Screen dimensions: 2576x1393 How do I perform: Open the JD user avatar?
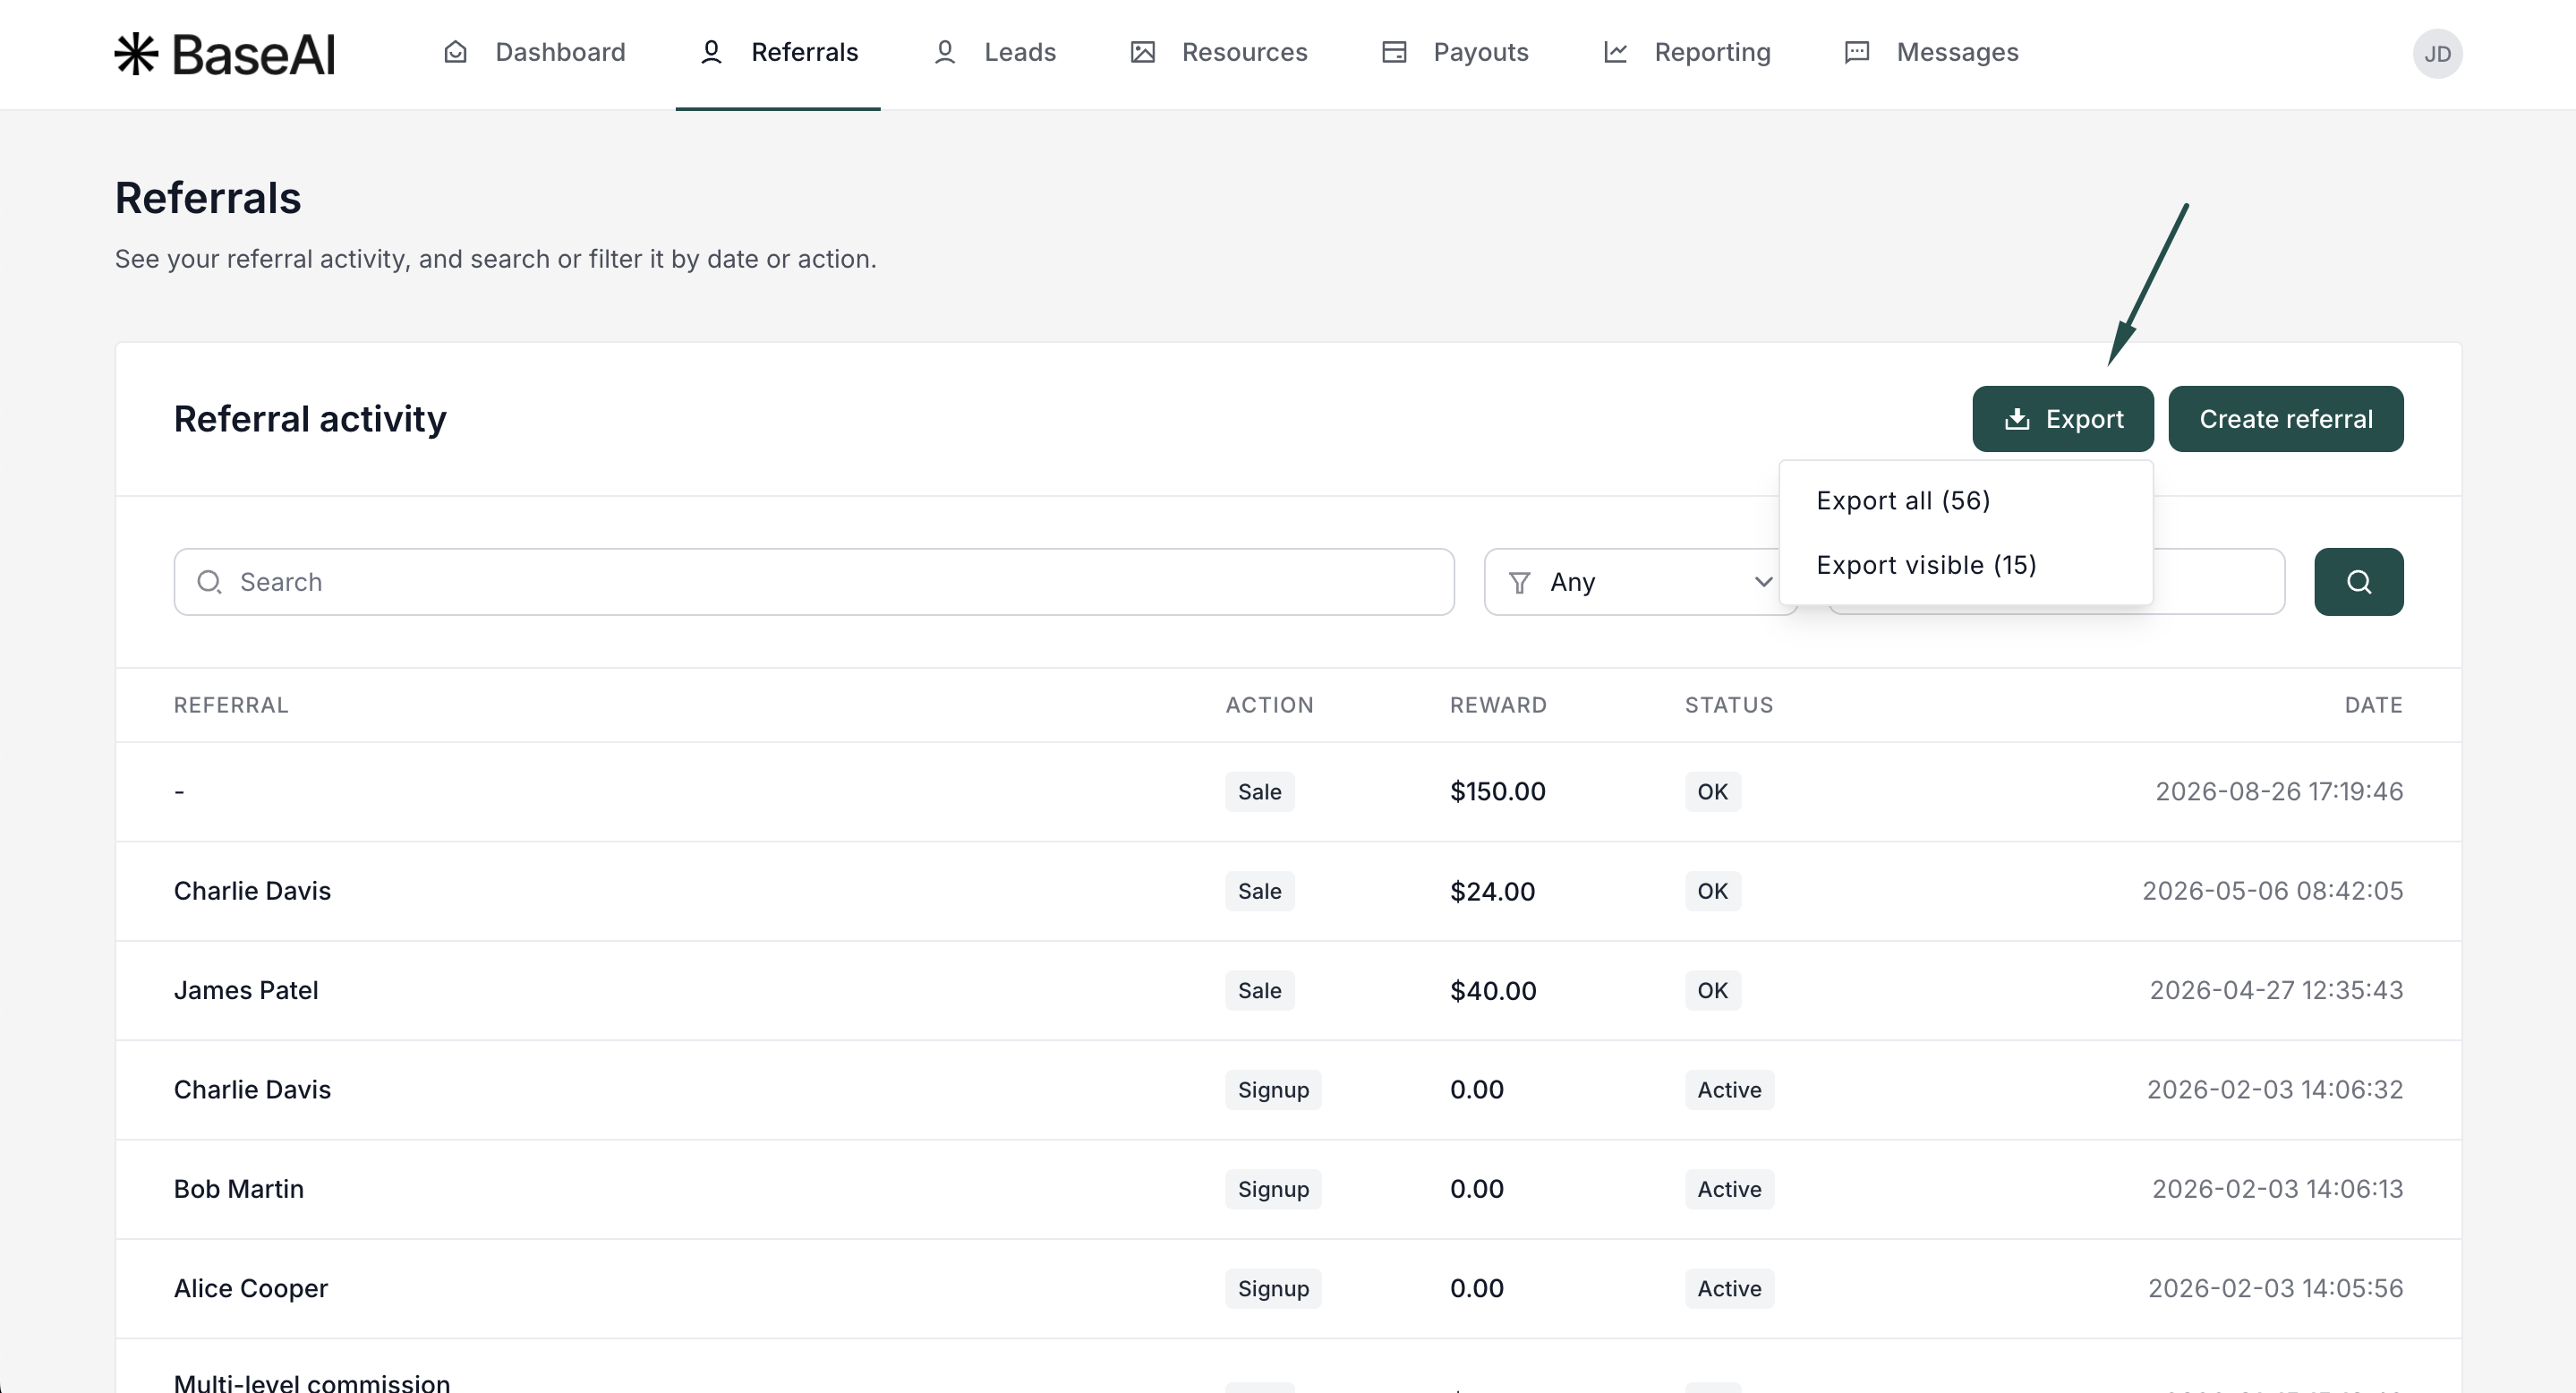click(2437, 53)
